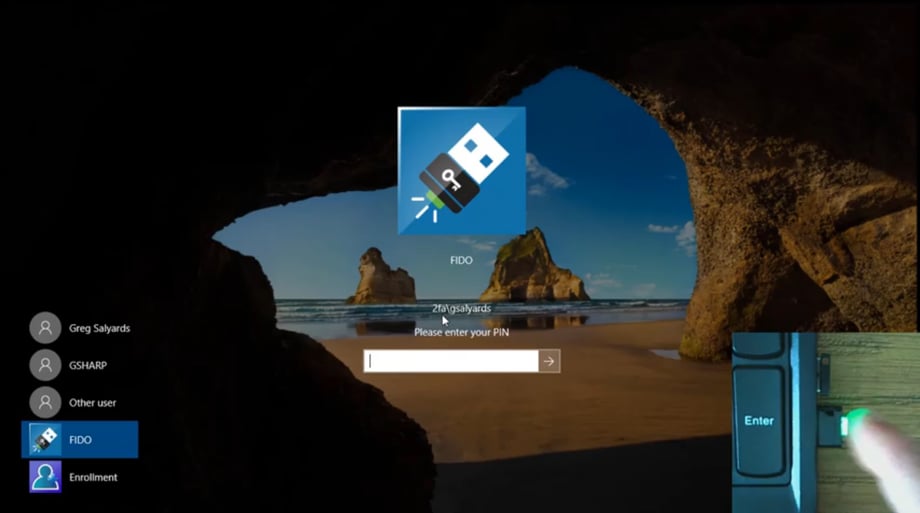This screenshot has width=920, height=513.
Task: Open the Enrollment user icon
Action: click(x=45, y=477)
